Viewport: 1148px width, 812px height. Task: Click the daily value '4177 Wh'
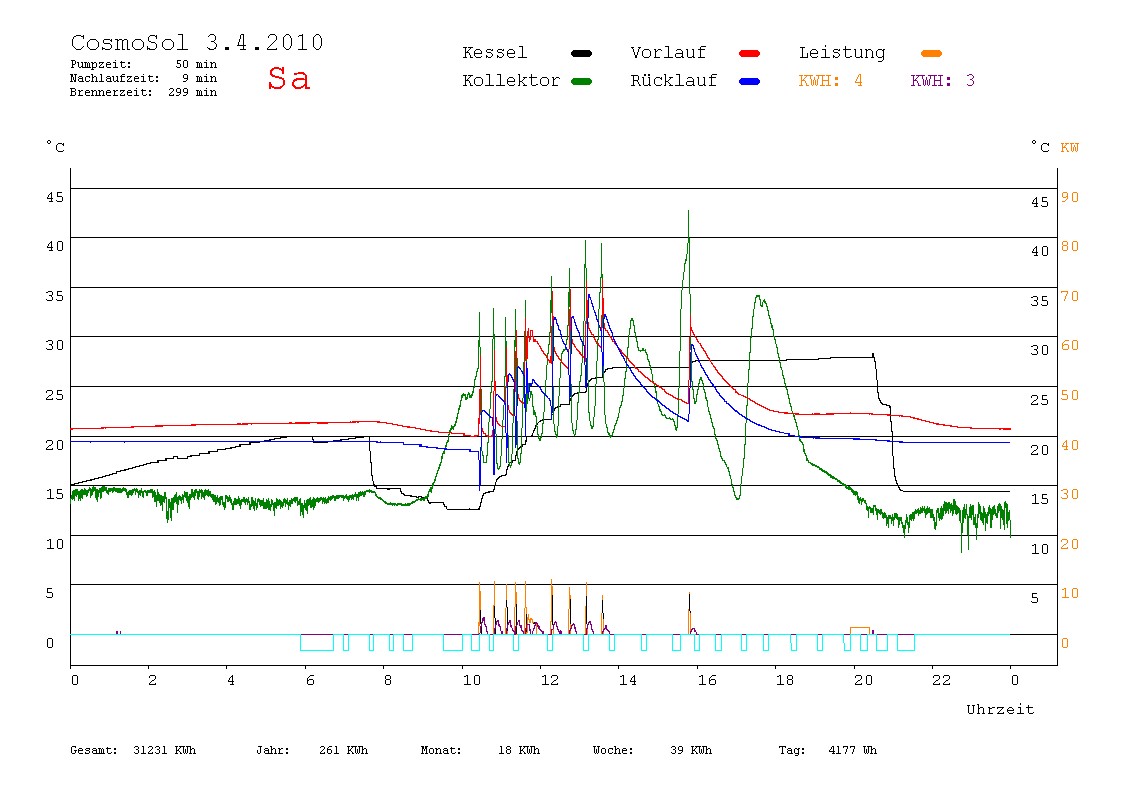coord(852,750)
